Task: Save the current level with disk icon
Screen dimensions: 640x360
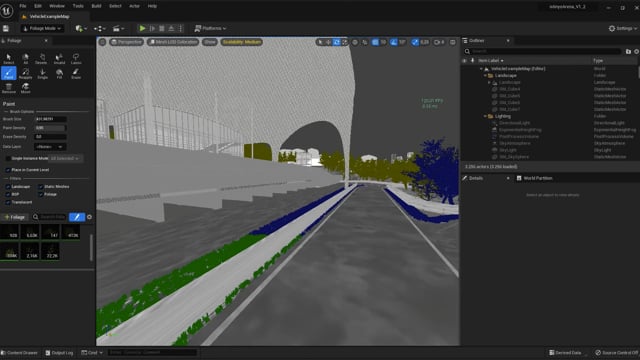Action: click(6, 29)
